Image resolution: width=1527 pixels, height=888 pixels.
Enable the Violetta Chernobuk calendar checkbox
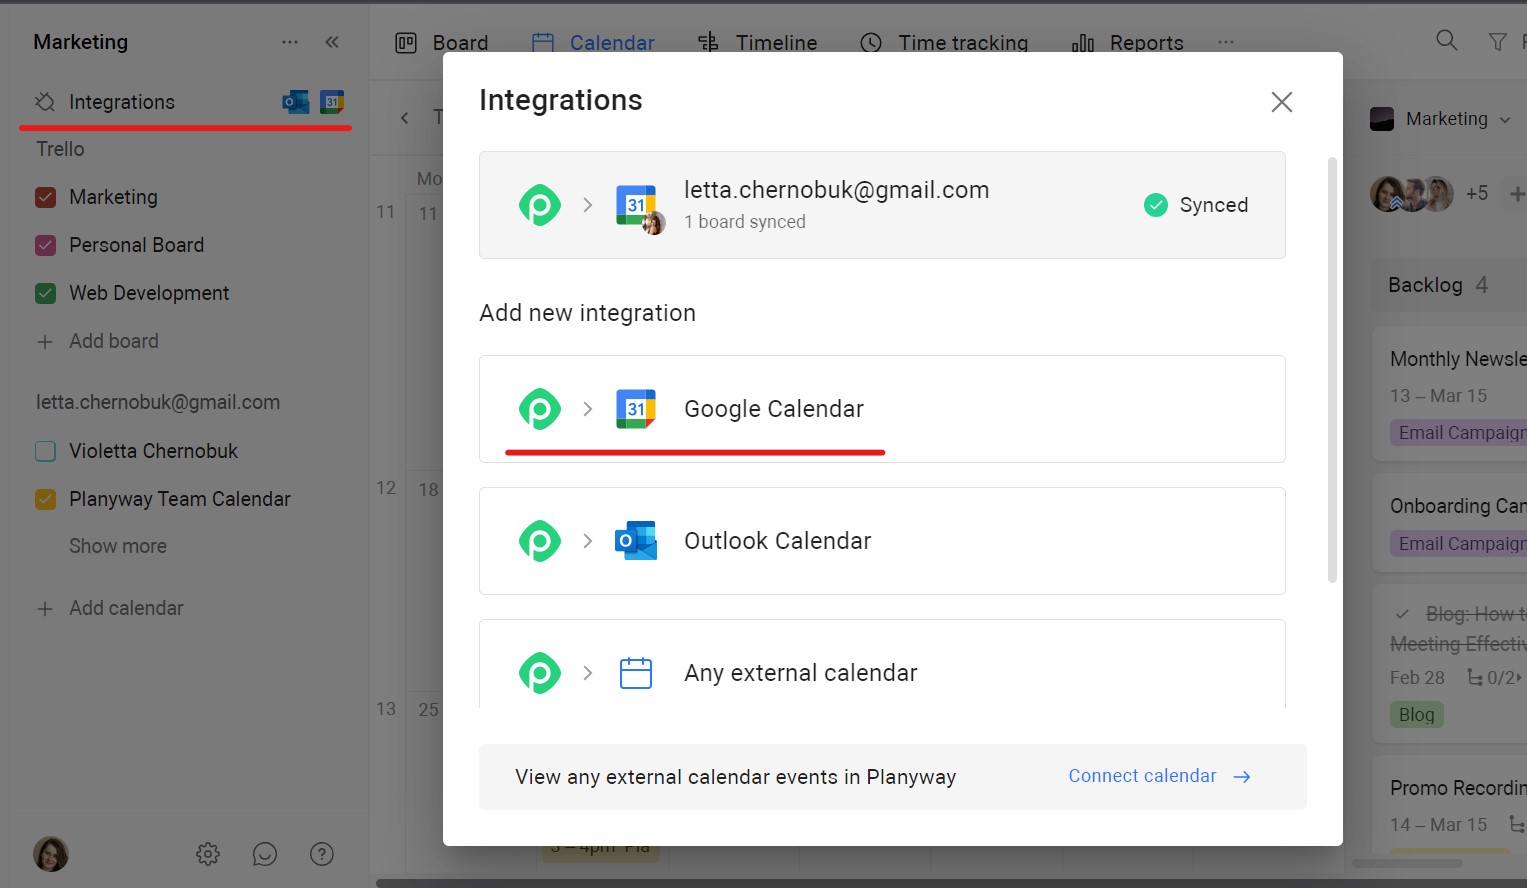[45, 451]
